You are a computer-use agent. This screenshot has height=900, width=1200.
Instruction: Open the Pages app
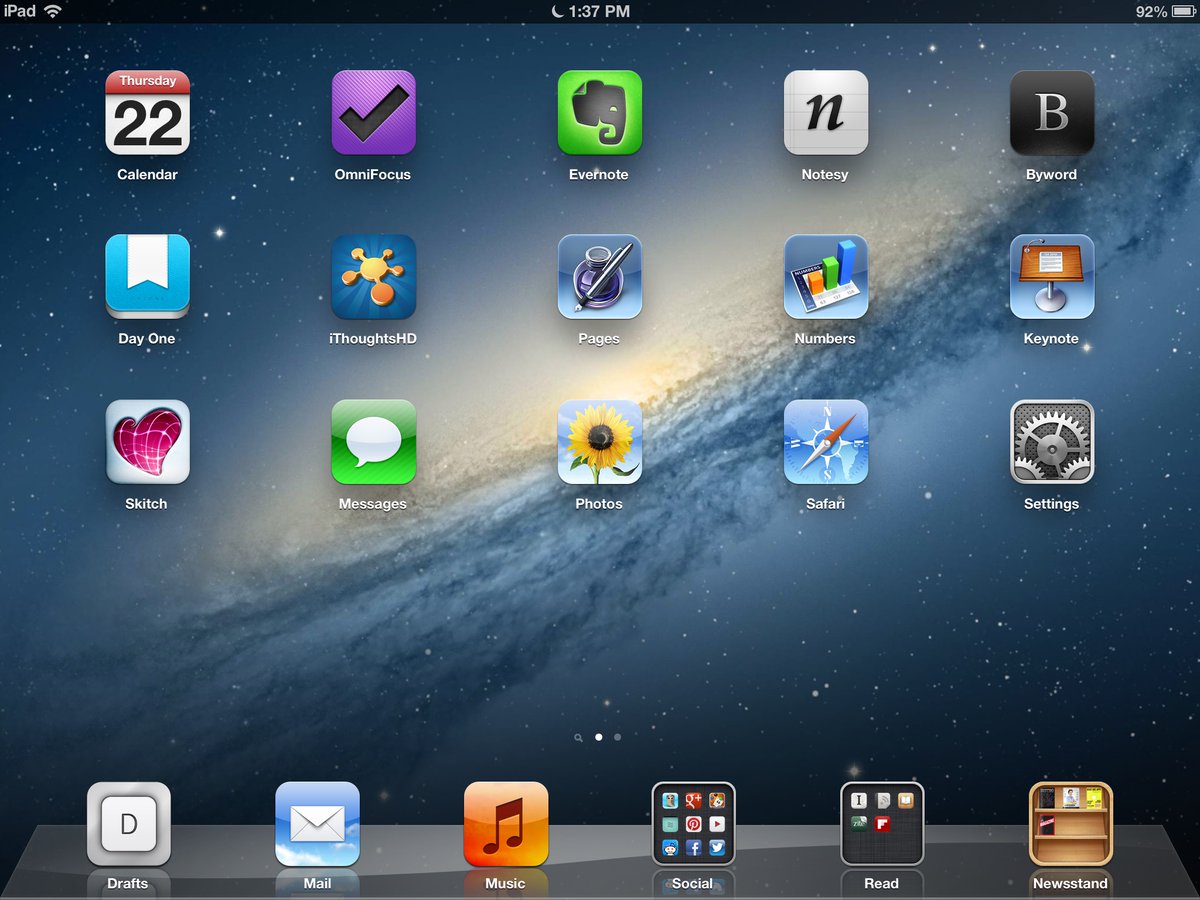[x=599, y=277]
